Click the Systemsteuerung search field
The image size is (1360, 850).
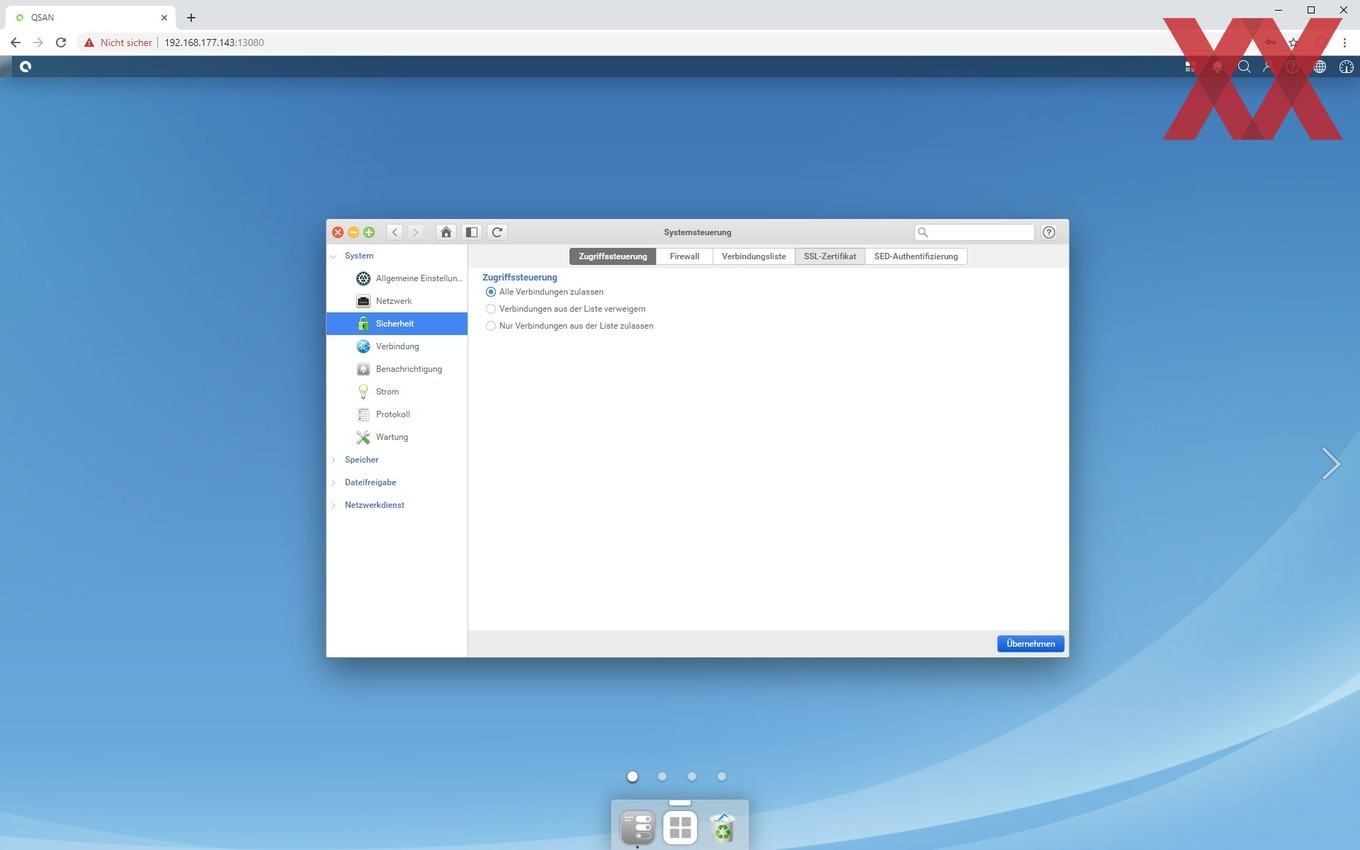point(975,232)
